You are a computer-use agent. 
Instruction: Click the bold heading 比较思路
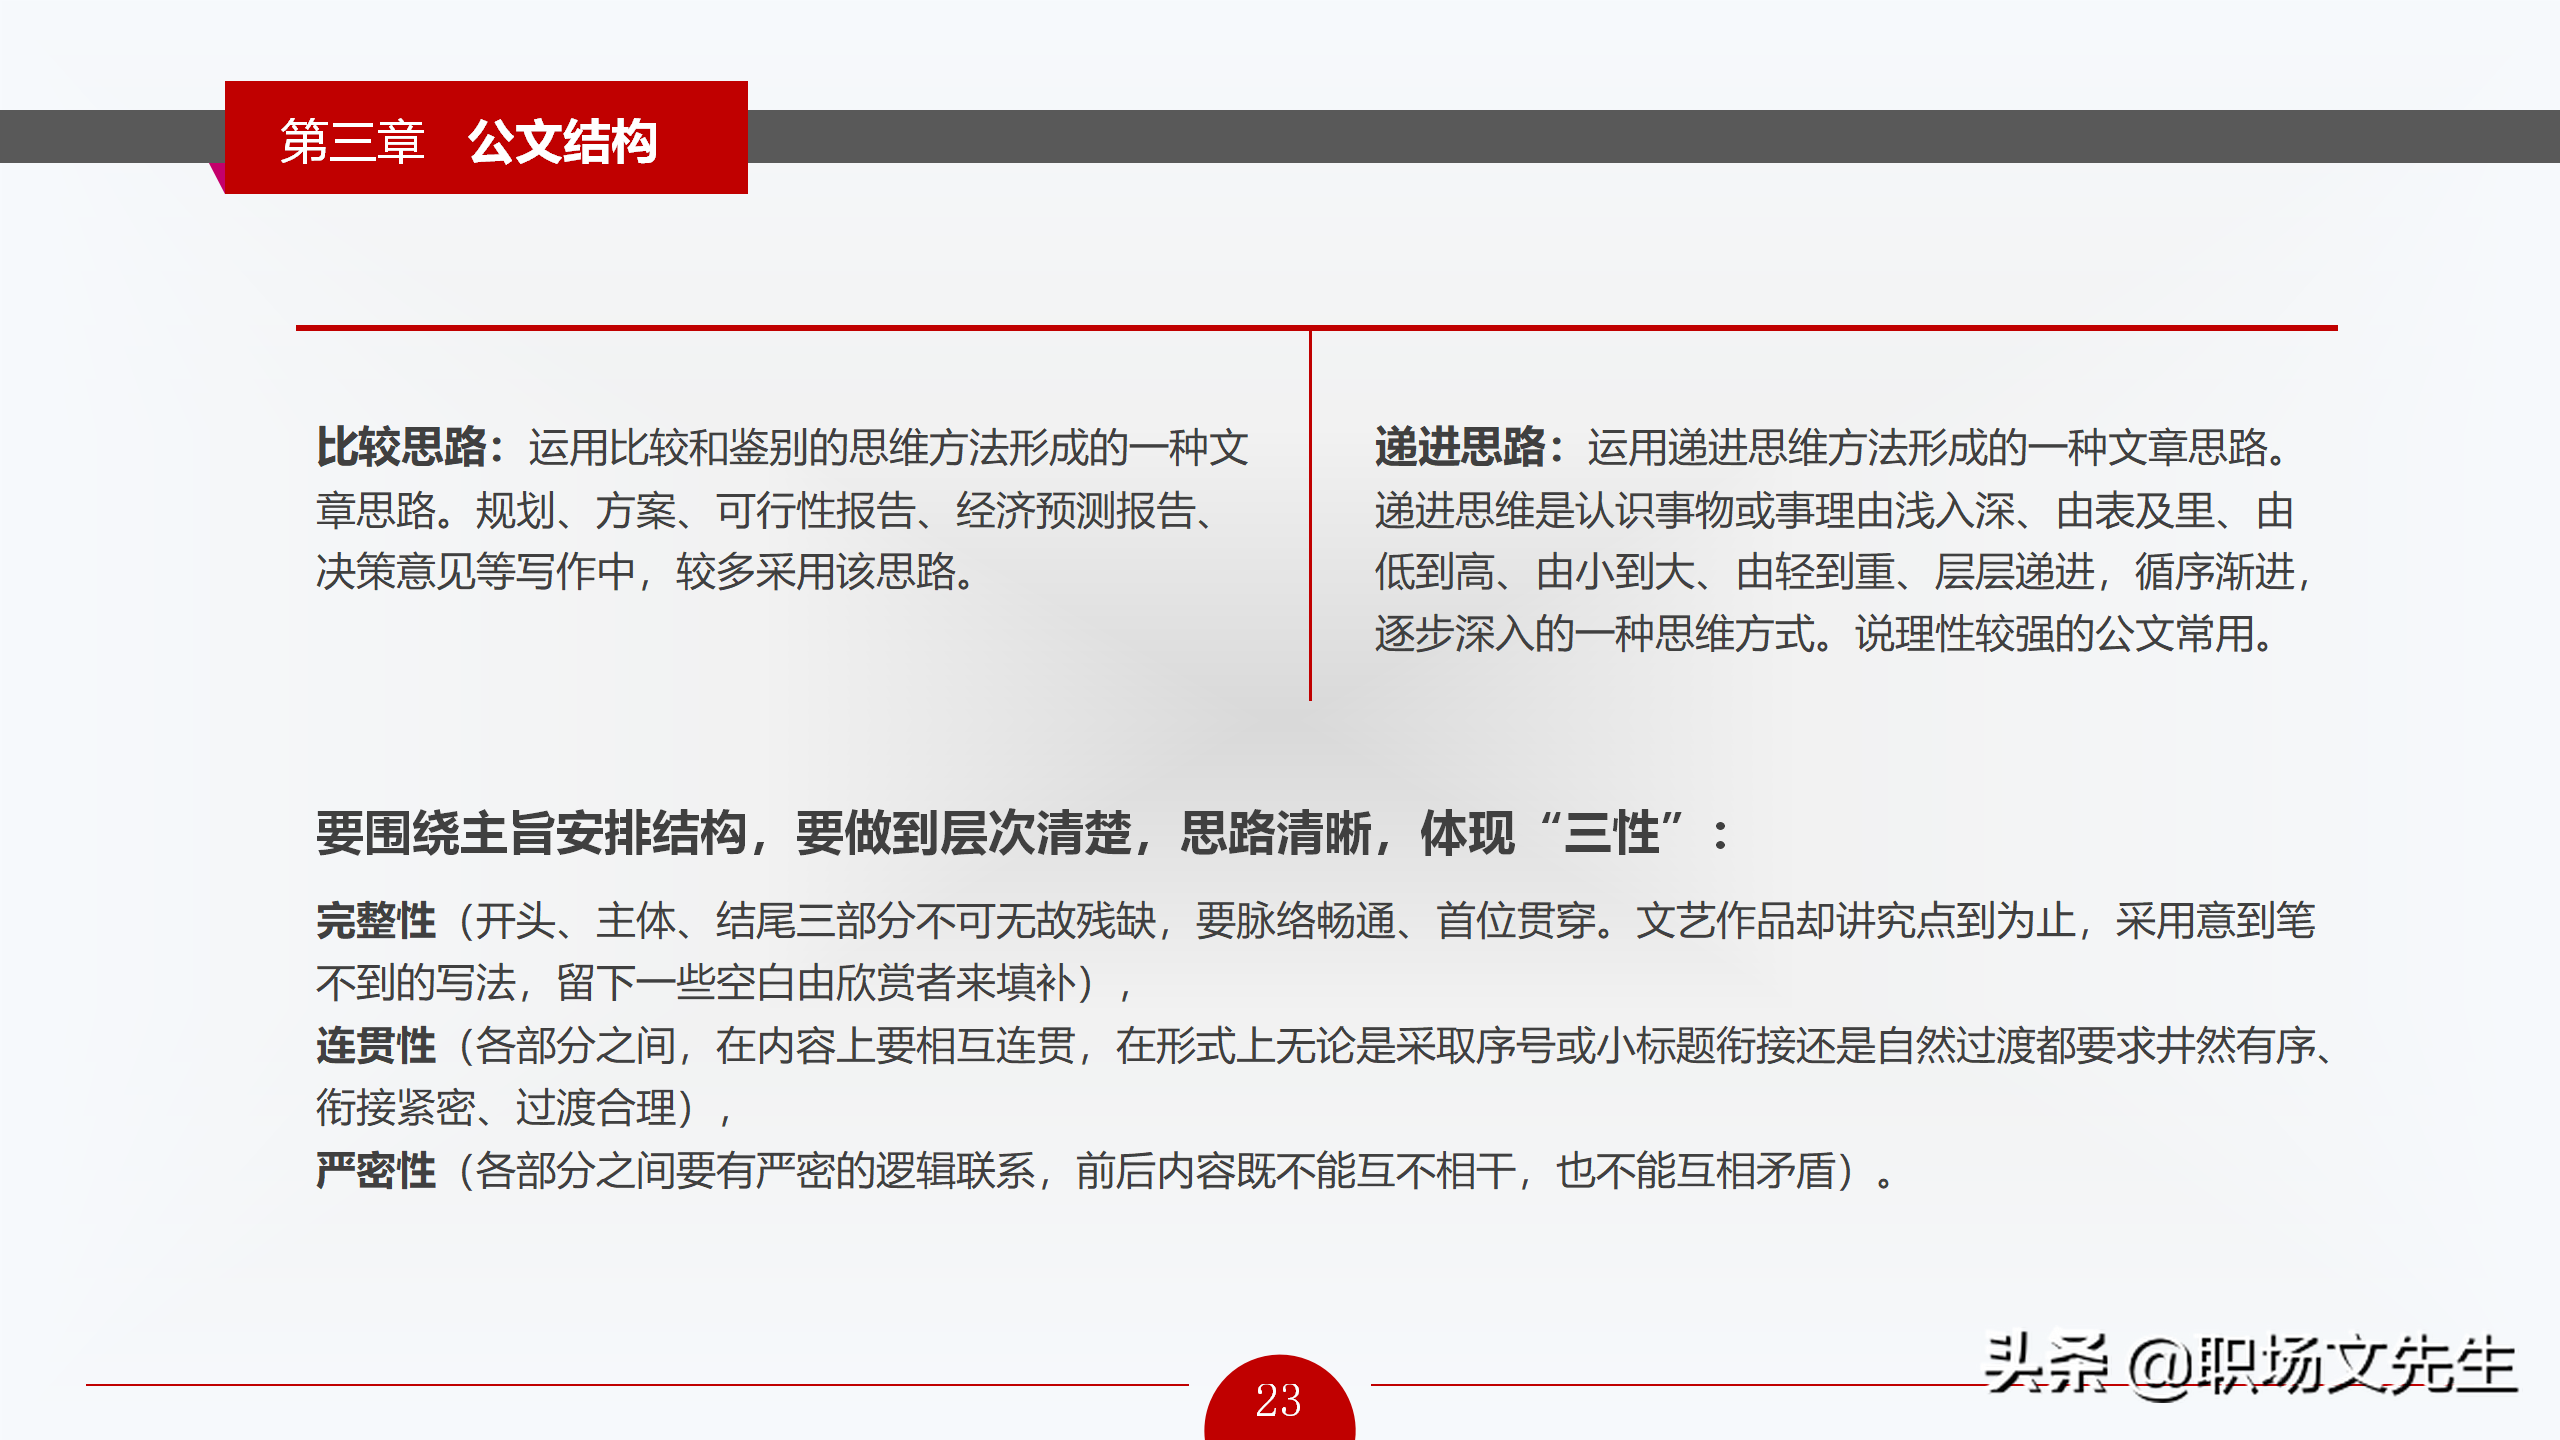(x=402, y=447)
